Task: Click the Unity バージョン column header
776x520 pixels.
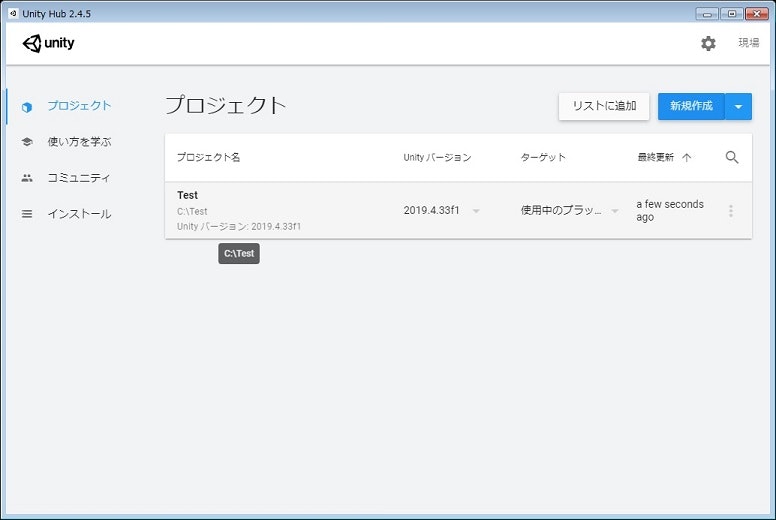Action: [x=437, y=157]
